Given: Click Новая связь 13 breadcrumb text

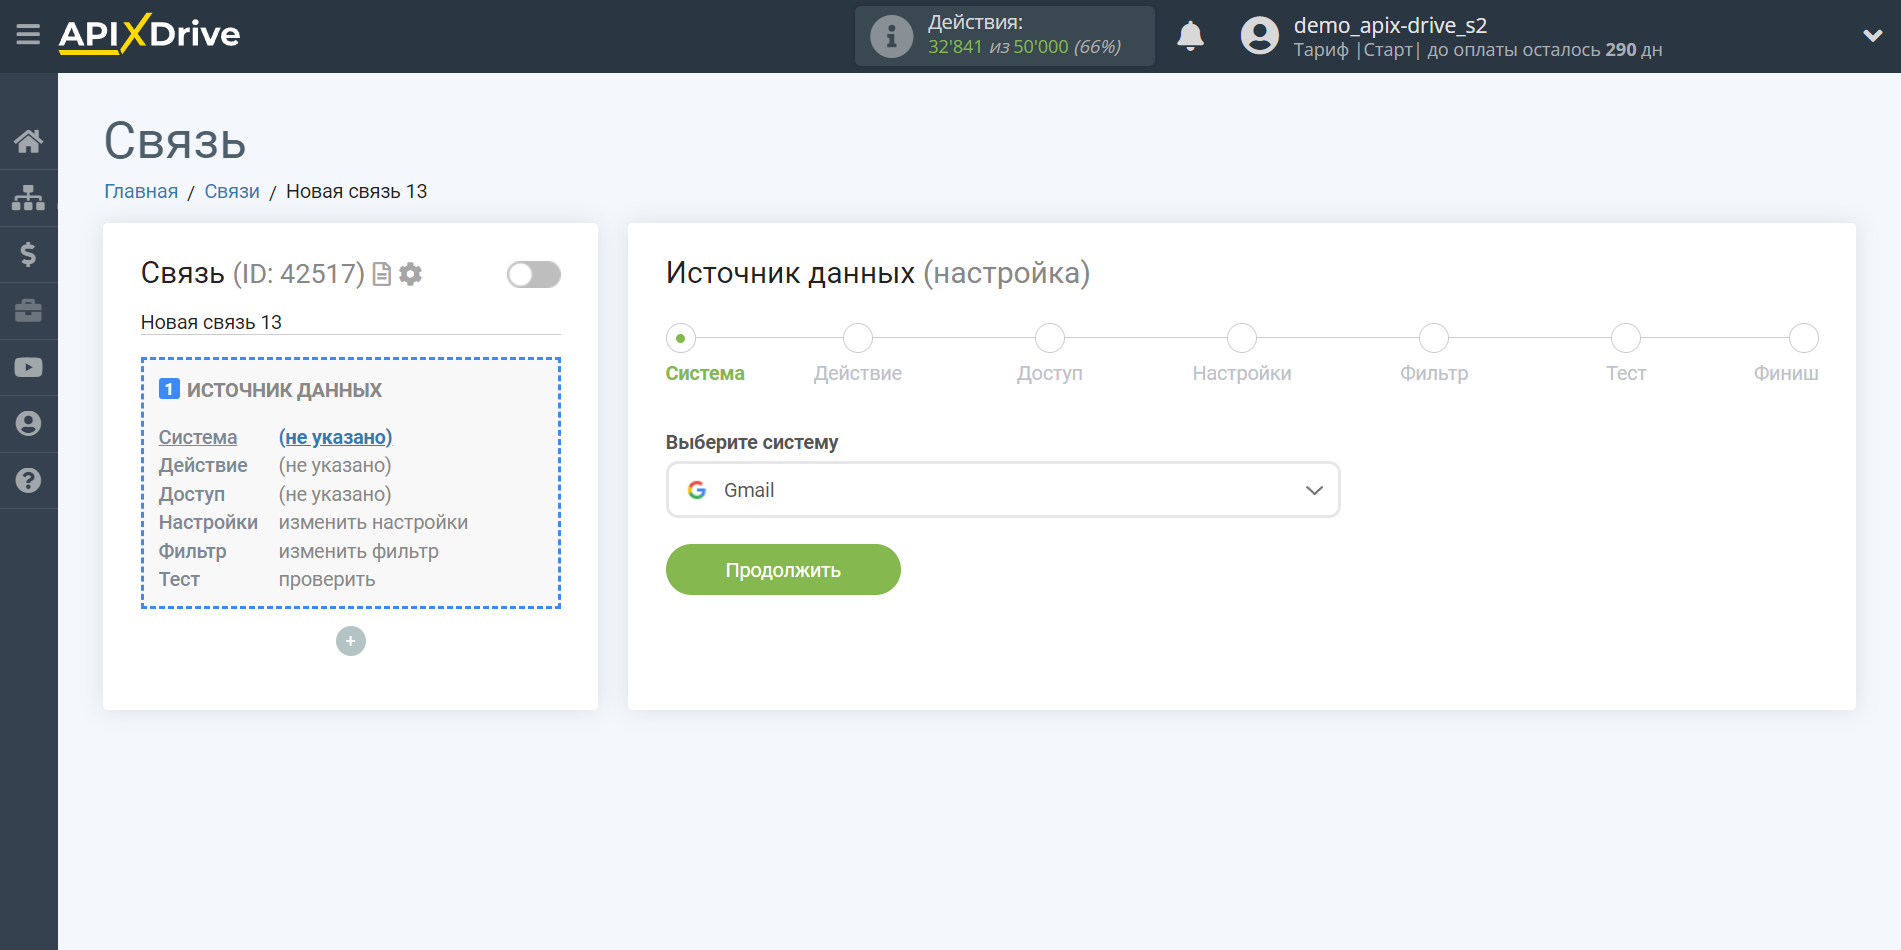Looking at the screenshot, I should 356,191.
